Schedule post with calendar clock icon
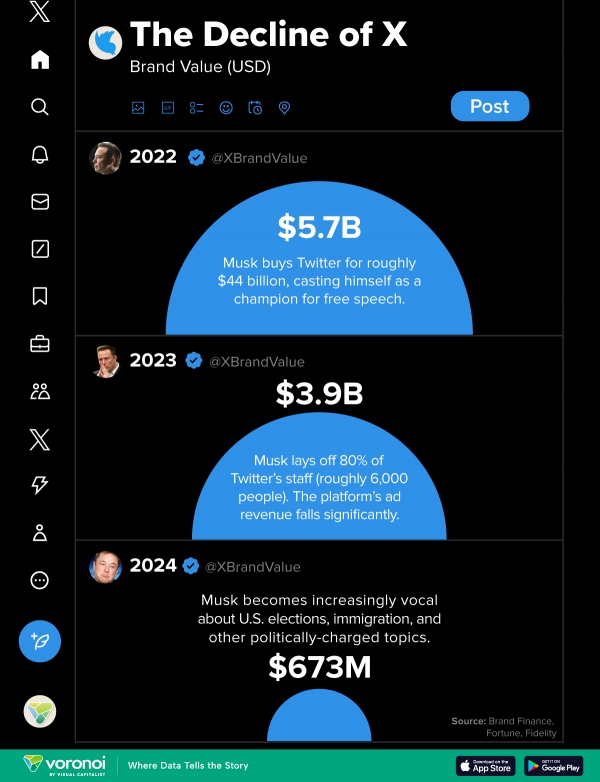This screenshot has width=600, height=782. [x=255, y=108]
